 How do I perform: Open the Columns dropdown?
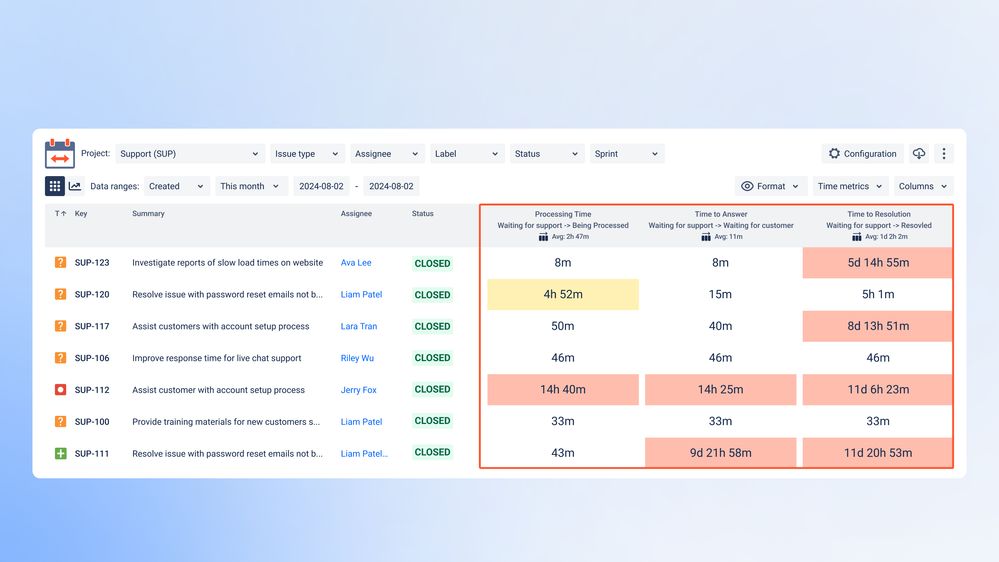pos(923,186)
